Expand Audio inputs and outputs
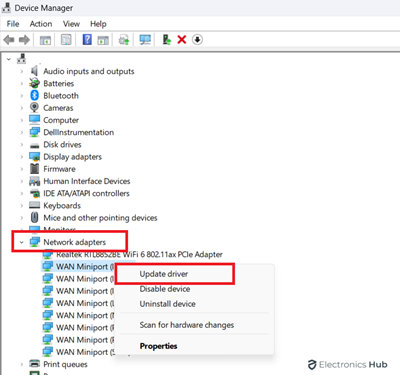This screenshot has height=375, width=400. [22, 71]
